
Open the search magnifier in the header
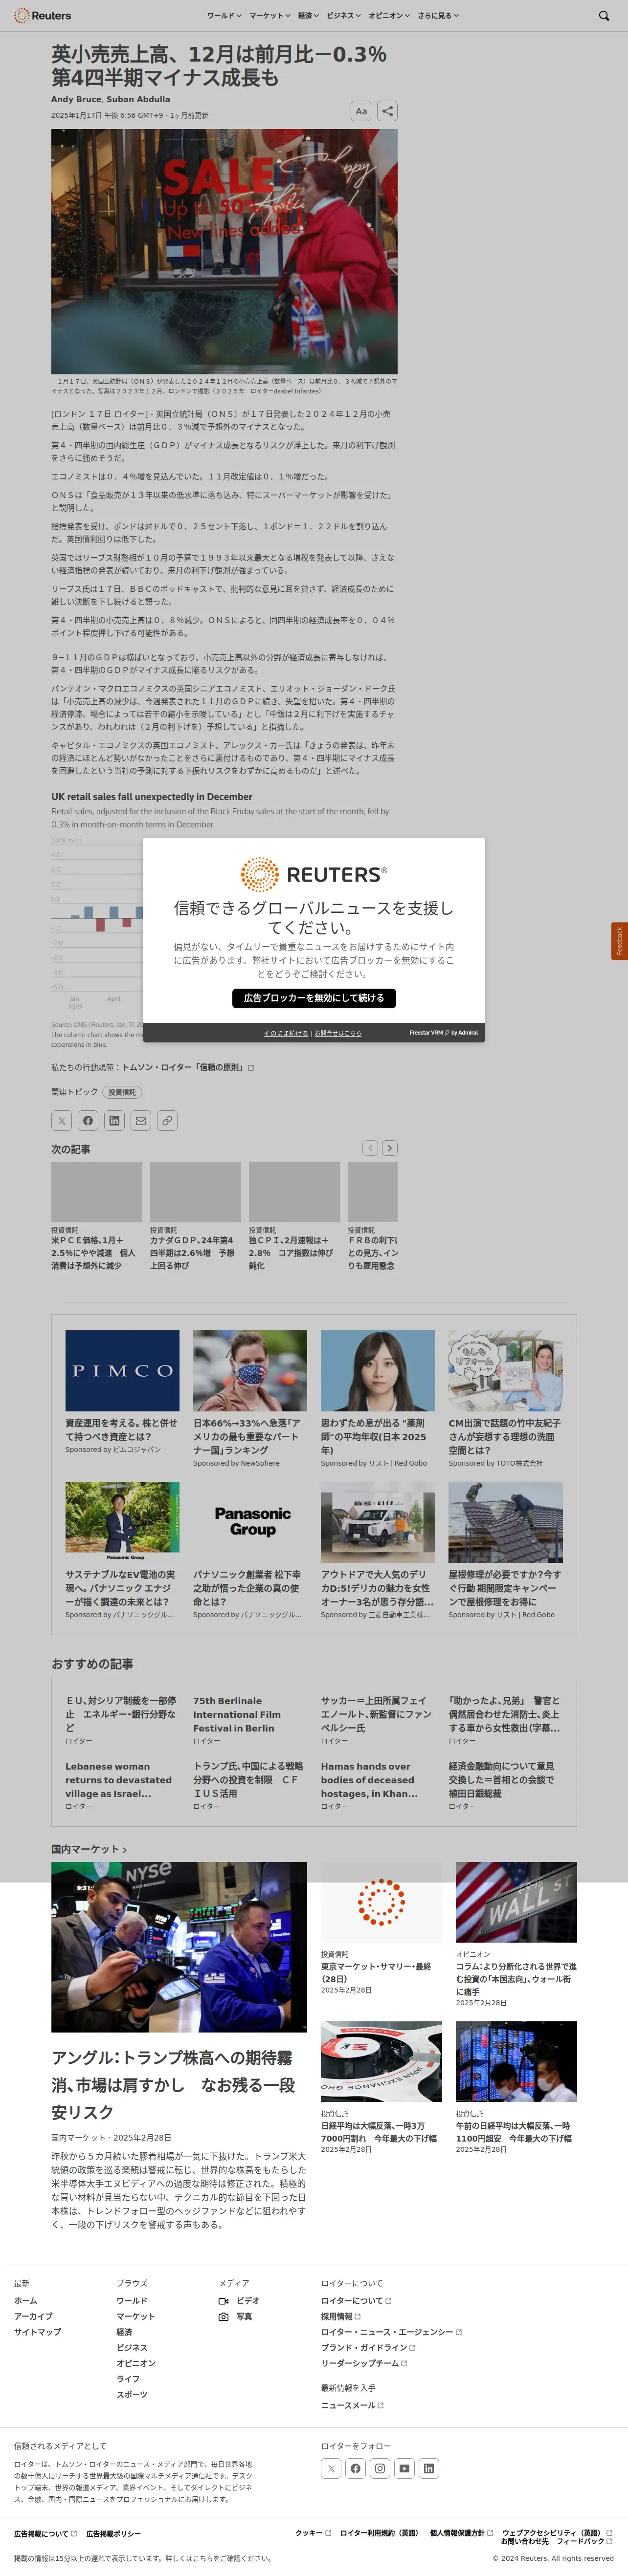point(603,16)
